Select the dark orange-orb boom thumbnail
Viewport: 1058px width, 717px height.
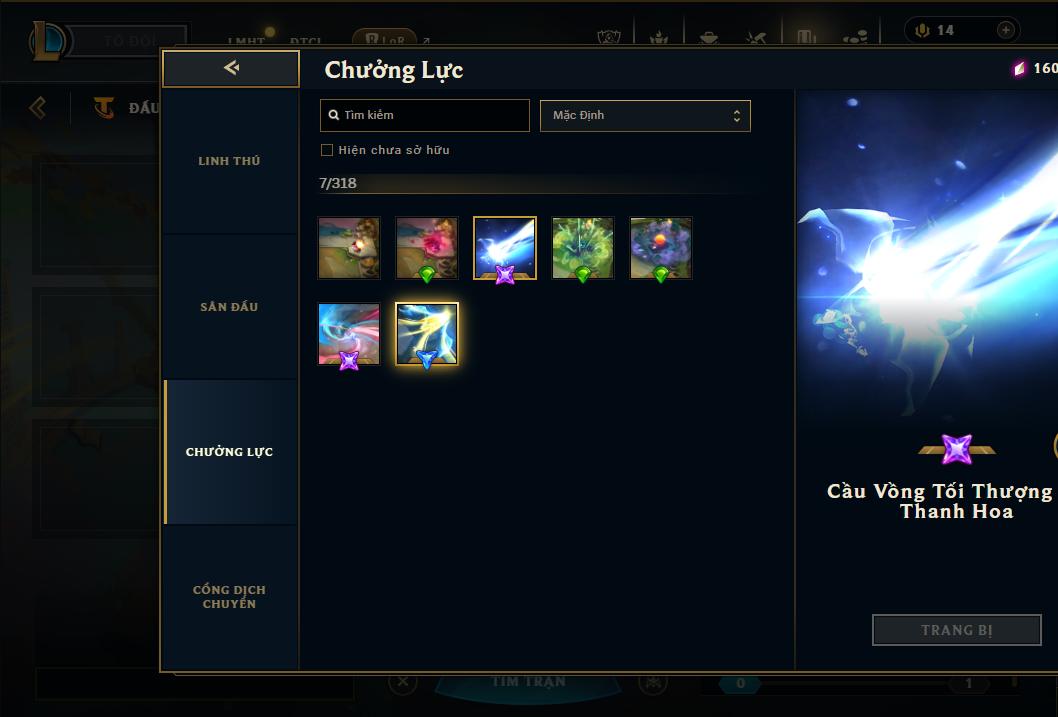[x=661, y=248]
